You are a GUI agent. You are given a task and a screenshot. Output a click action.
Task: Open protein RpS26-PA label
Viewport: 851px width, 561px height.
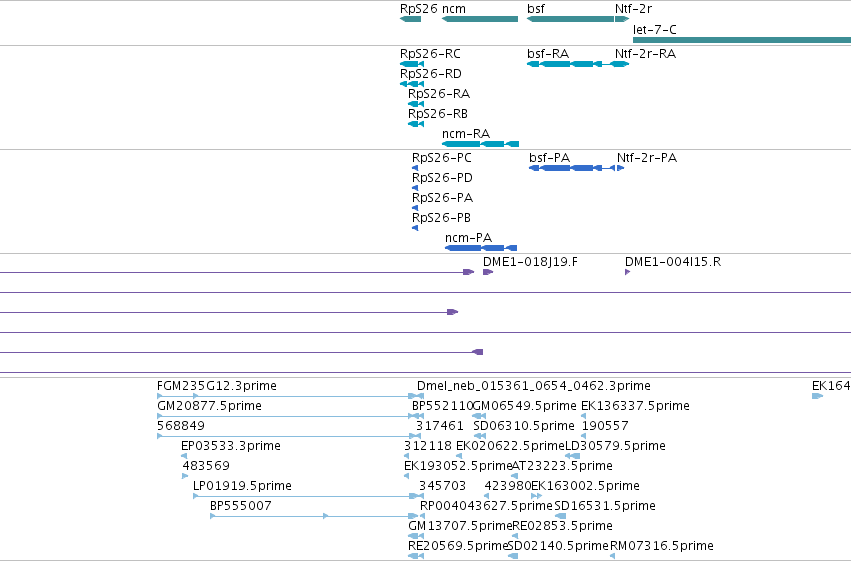point(442,198)
